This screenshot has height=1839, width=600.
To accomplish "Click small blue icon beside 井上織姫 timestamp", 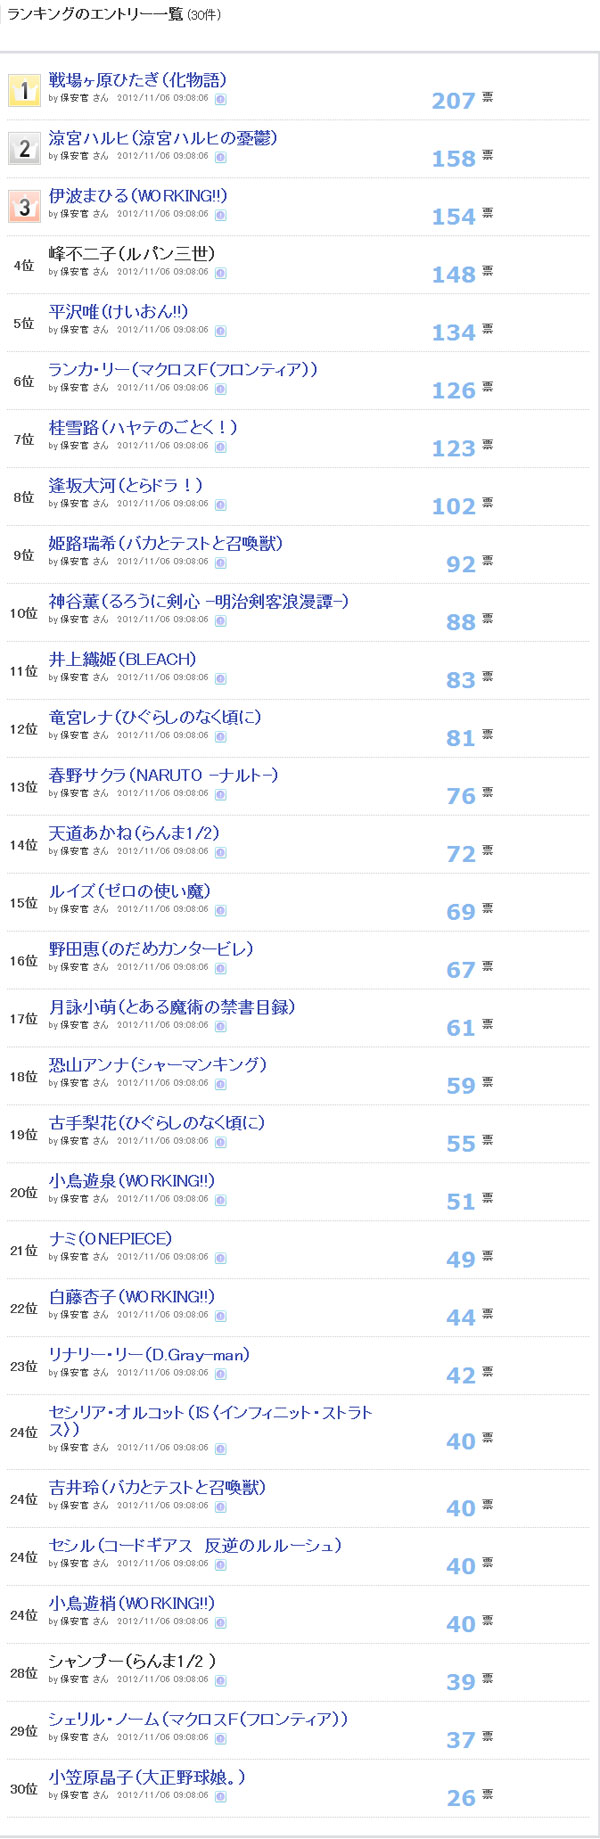I will 221,679.
